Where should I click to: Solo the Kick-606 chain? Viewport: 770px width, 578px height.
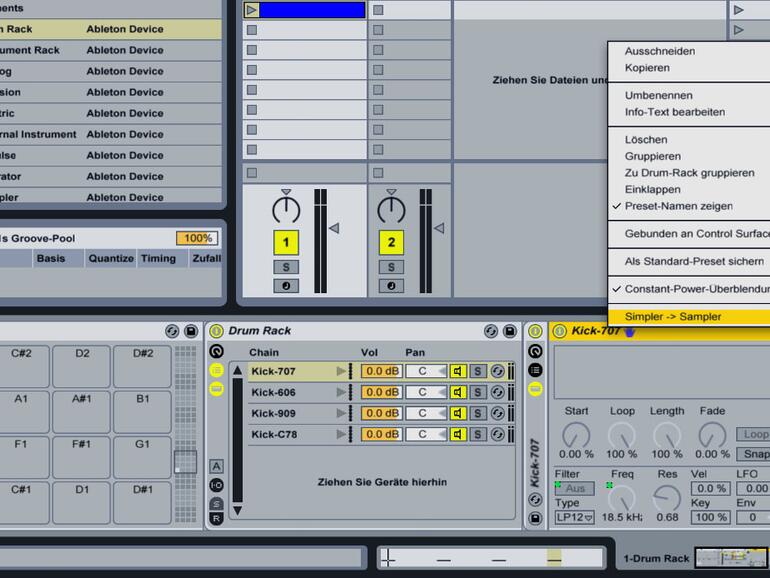478,393
